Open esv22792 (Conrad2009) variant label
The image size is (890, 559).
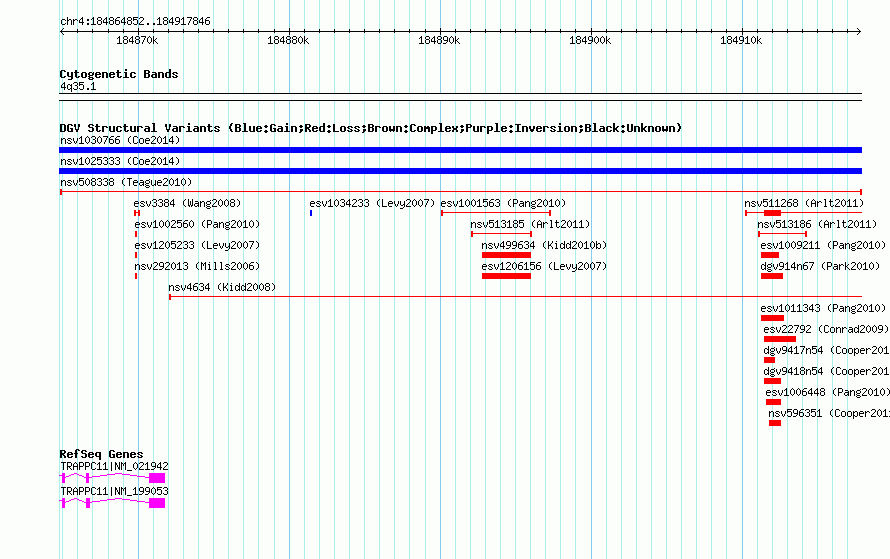point(826,329)
